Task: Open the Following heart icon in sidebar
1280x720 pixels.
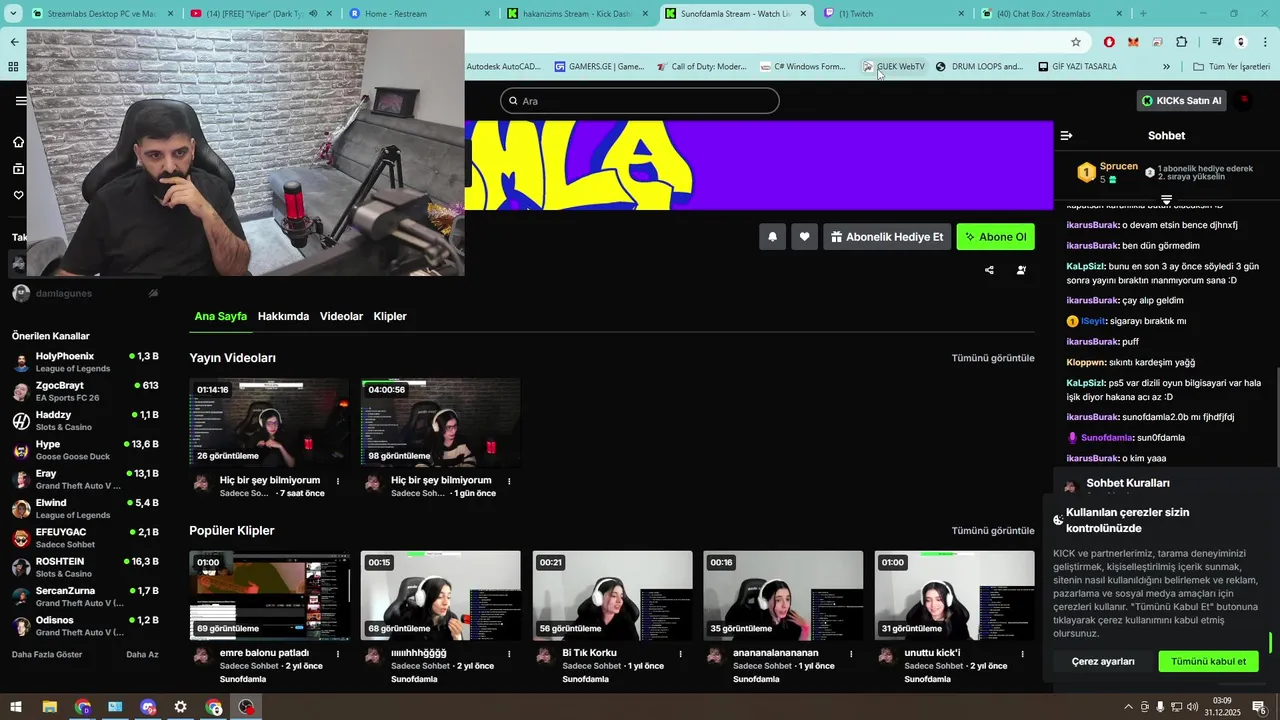Action: click(x=19, y=196)
